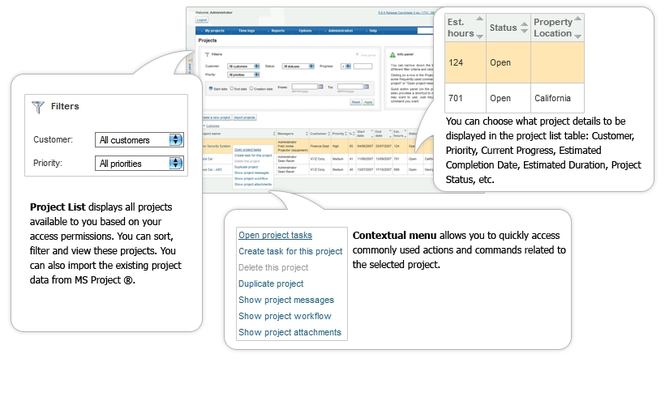This screenshot has width=665, height=405.
Task: Open the From date calendar picker icon
Action: coord(321,87)
